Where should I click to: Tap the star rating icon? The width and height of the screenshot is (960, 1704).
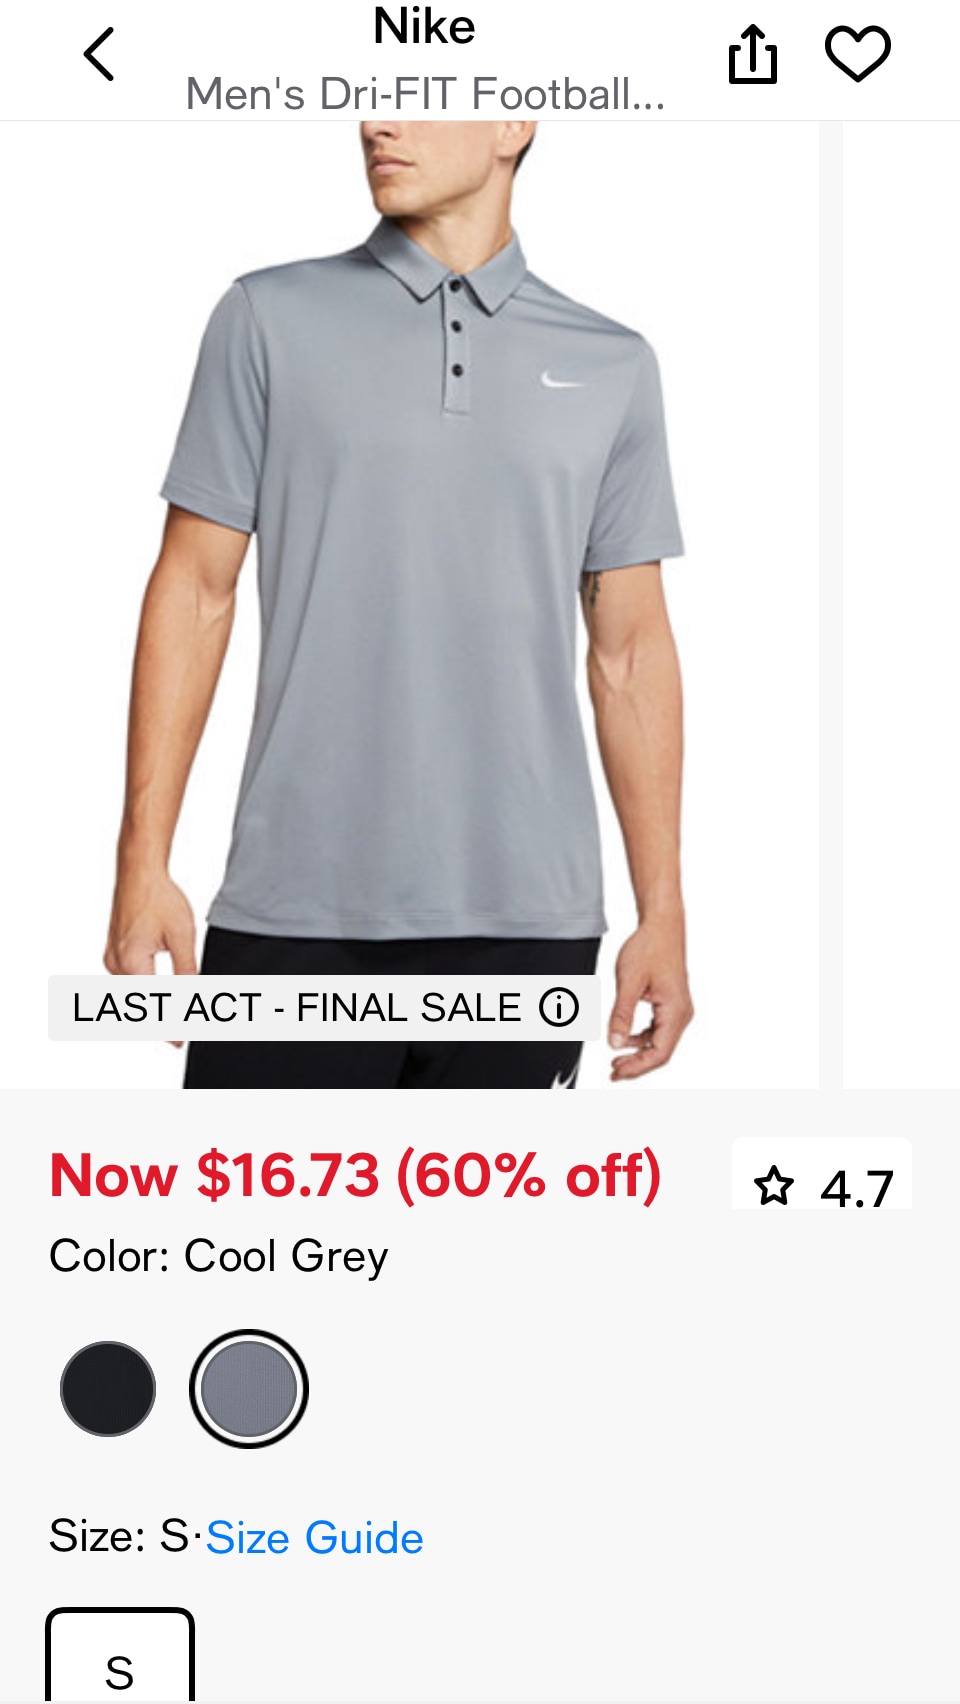[774, 1187]
